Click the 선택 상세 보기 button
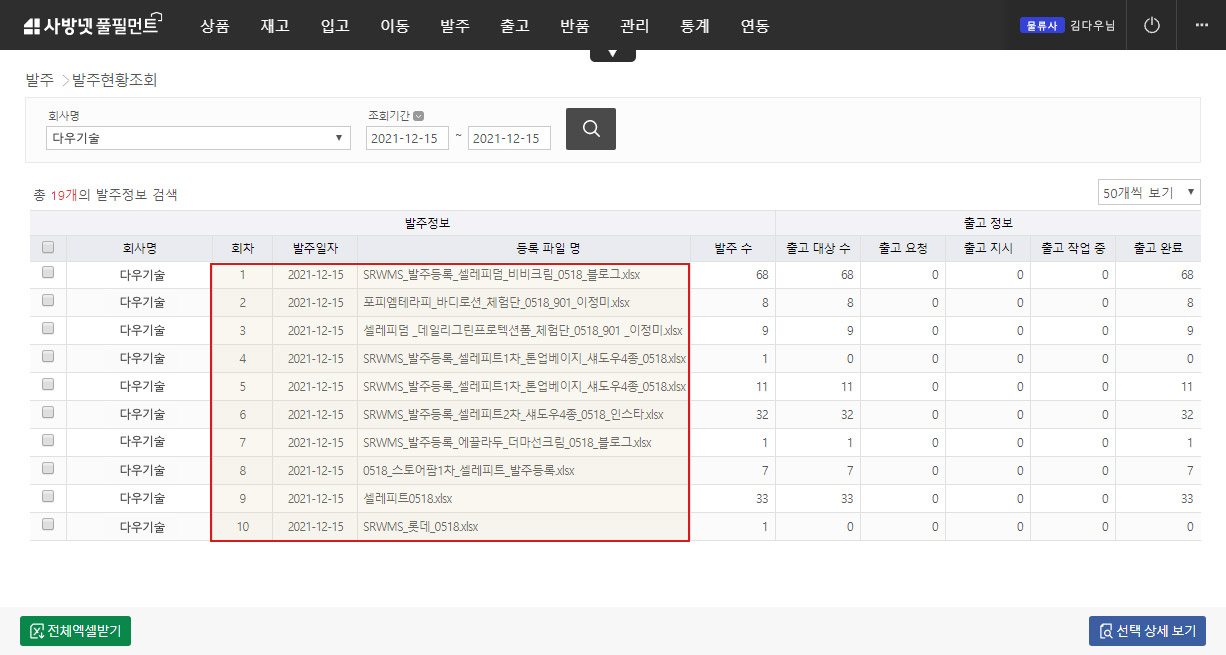The width and height of the screenshot is (1226, 655). point(1147,631)
